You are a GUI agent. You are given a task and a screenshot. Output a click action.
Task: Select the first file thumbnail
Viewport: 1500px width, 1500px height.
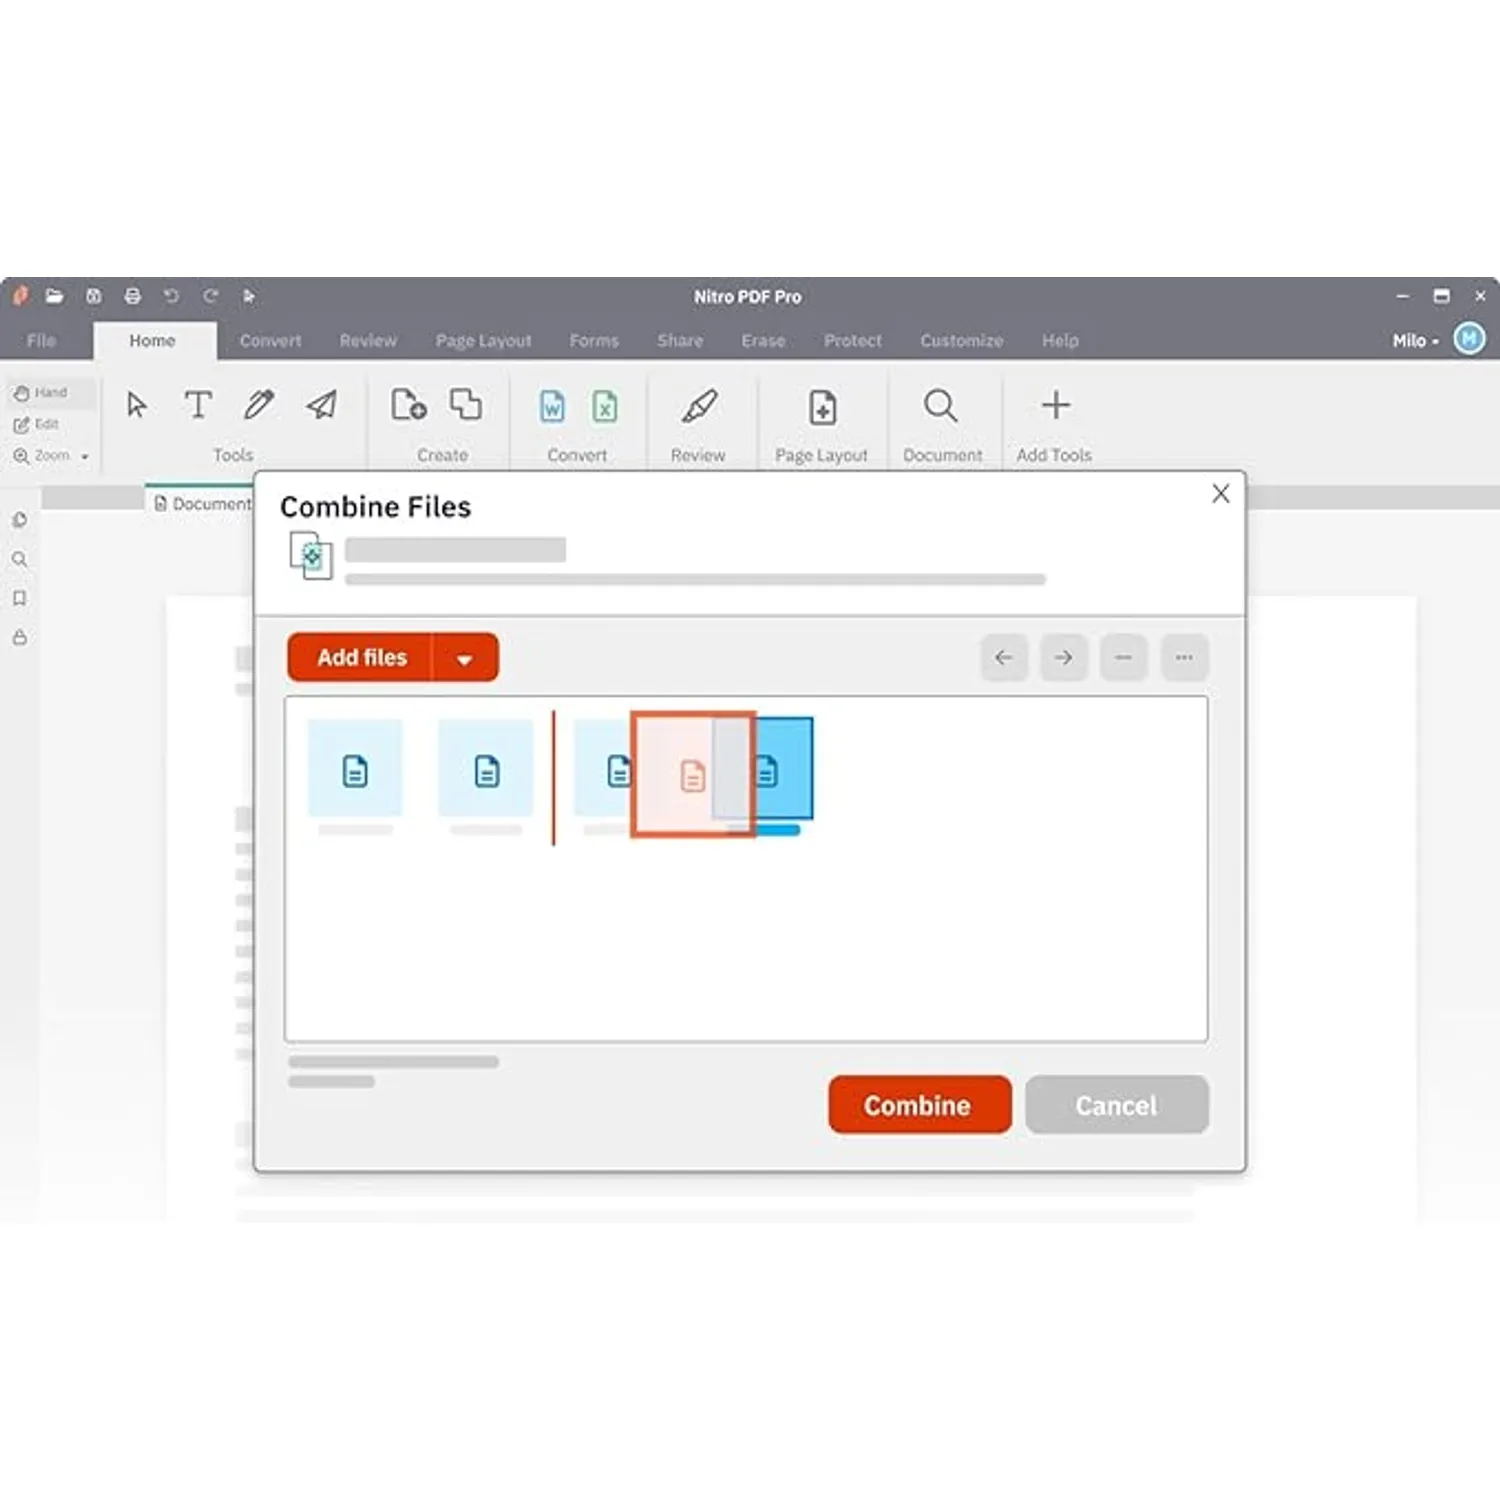(x=355, y=769)
